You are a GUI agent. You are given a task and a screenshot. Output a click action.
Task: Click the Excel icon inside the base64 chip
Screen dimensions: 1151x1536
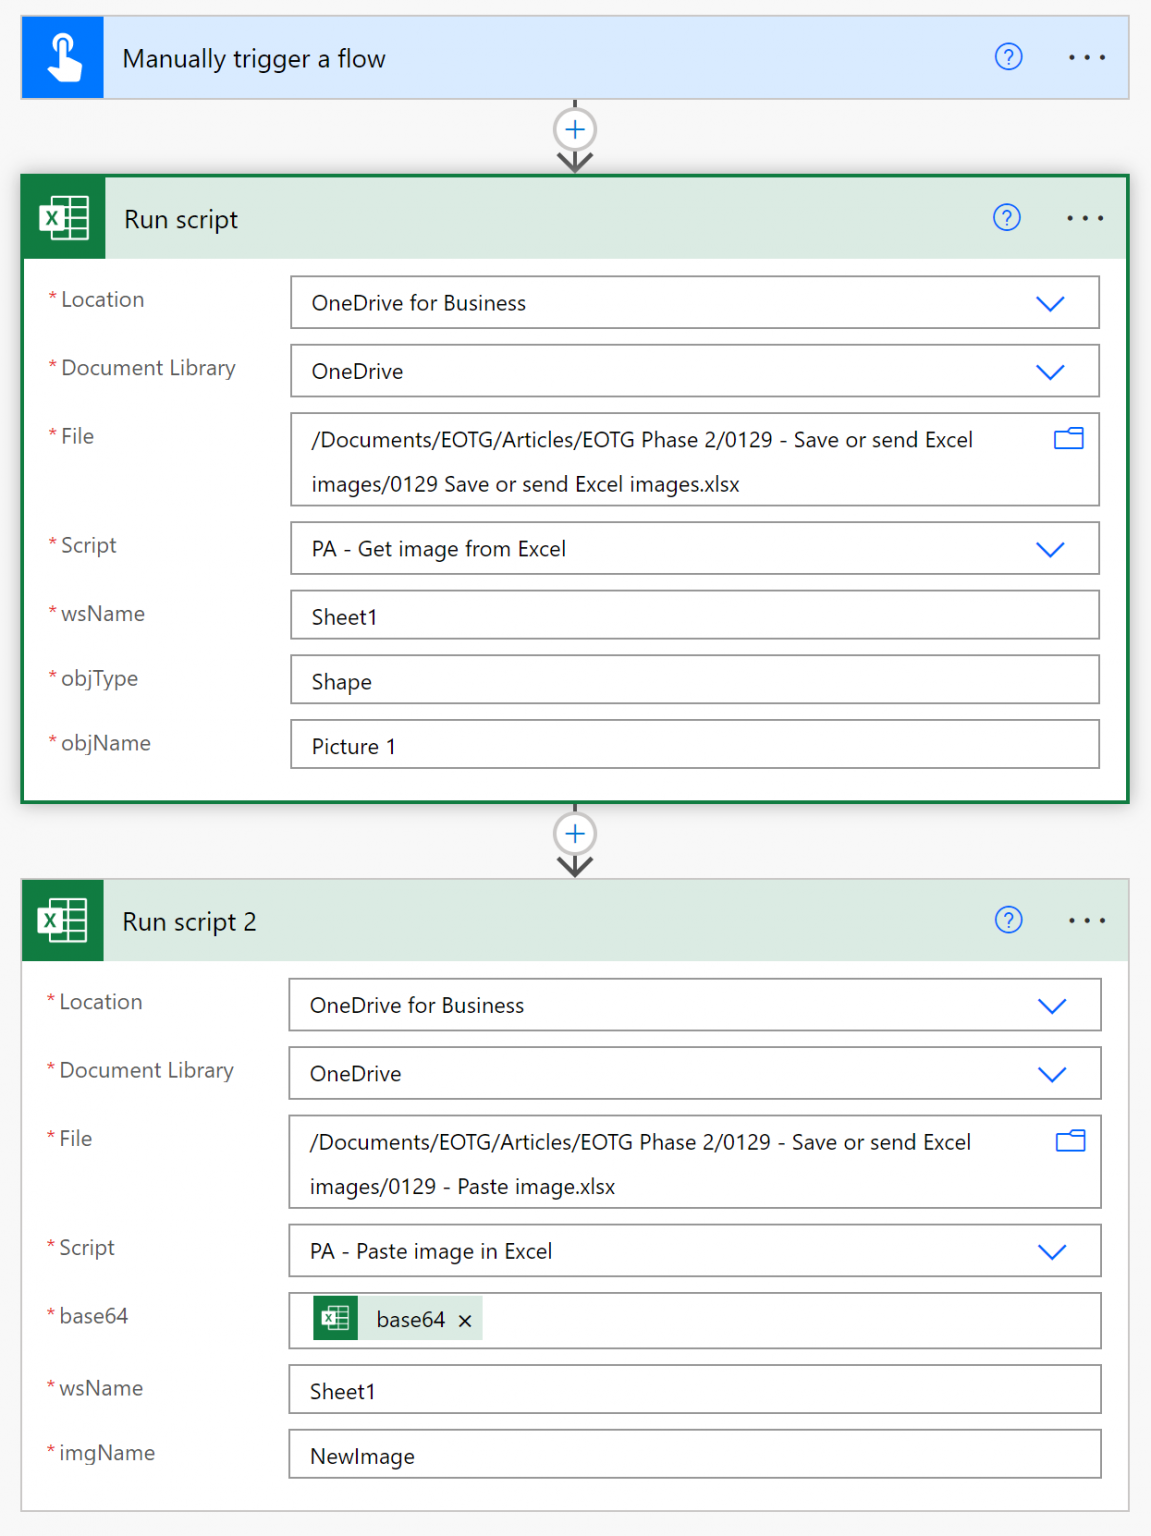(336, 1319)
